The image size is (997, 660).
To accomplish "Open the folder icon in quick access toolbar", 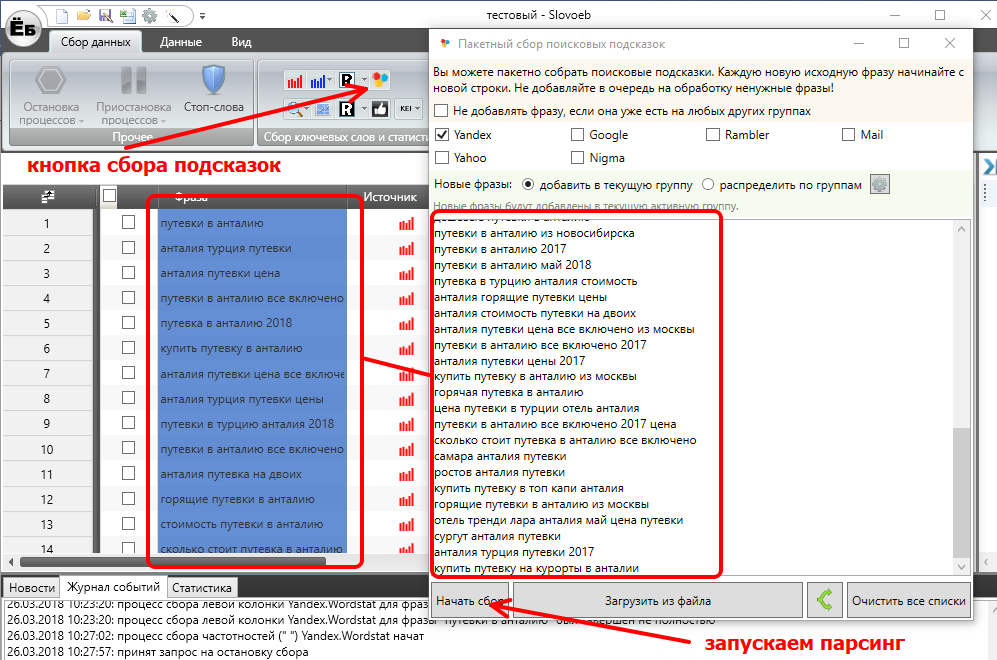I will [x=84, y=15].
